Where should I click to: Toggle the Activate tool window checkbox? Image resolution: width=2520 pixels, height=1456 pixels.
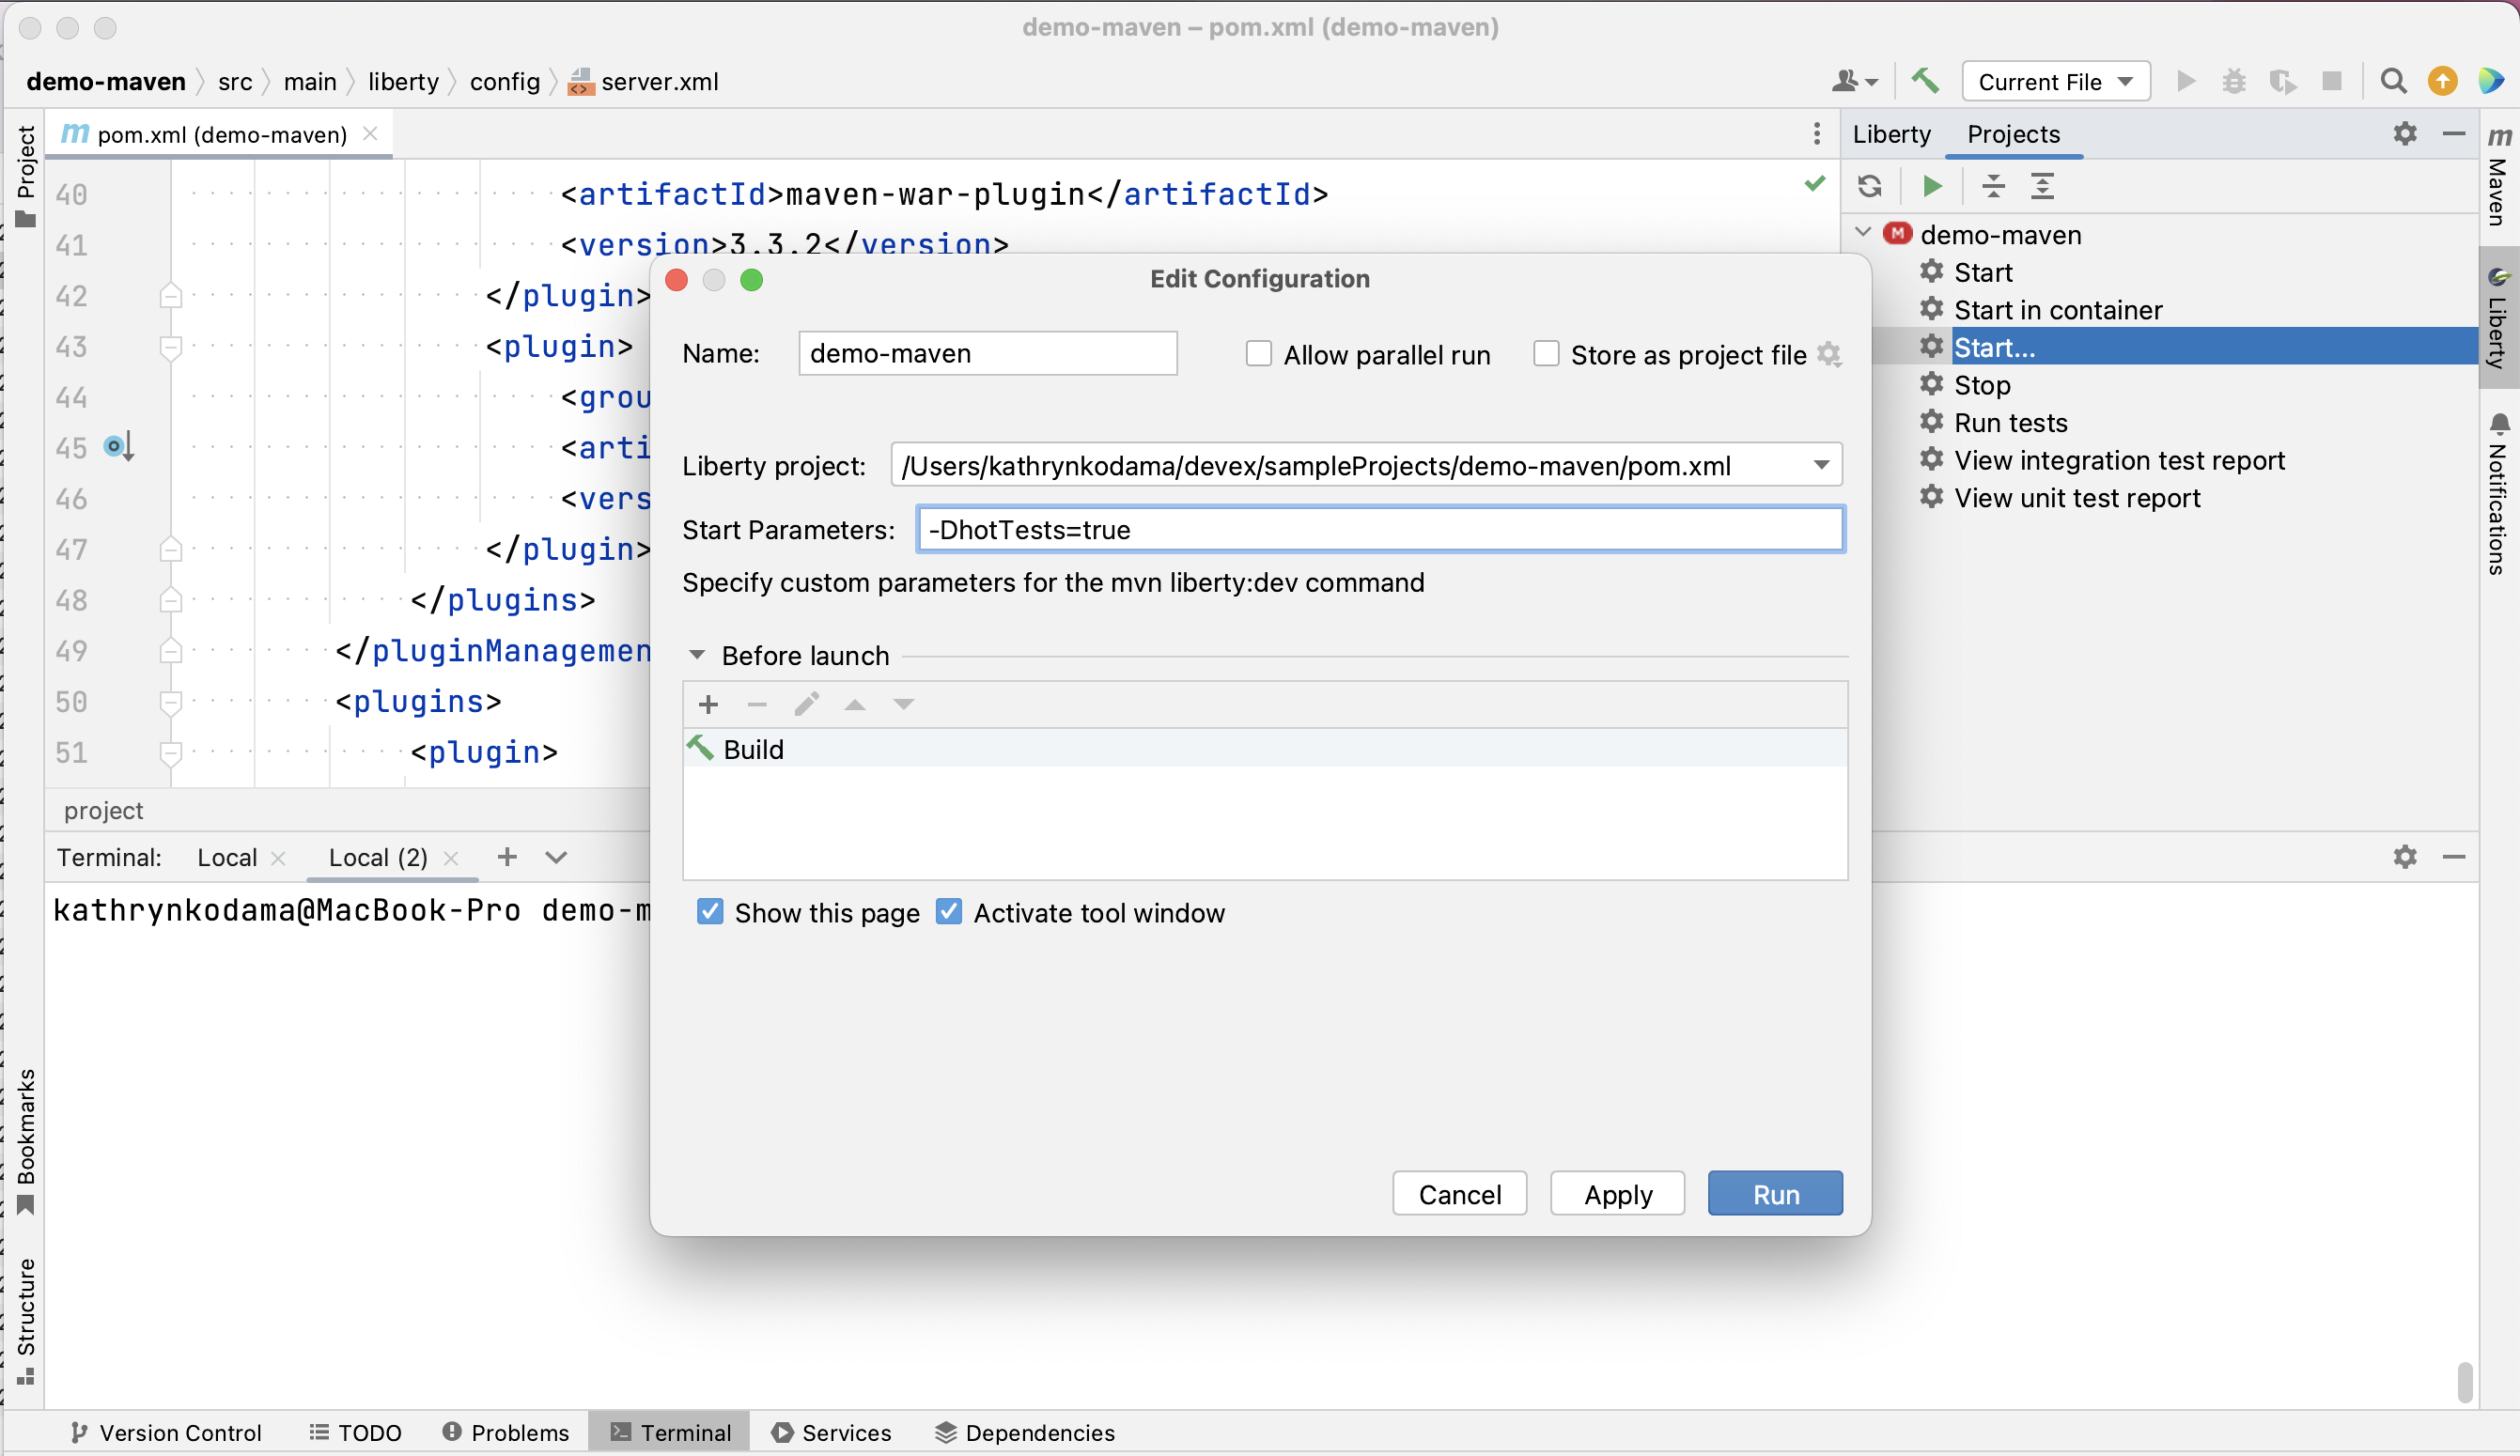coord(950,912)
